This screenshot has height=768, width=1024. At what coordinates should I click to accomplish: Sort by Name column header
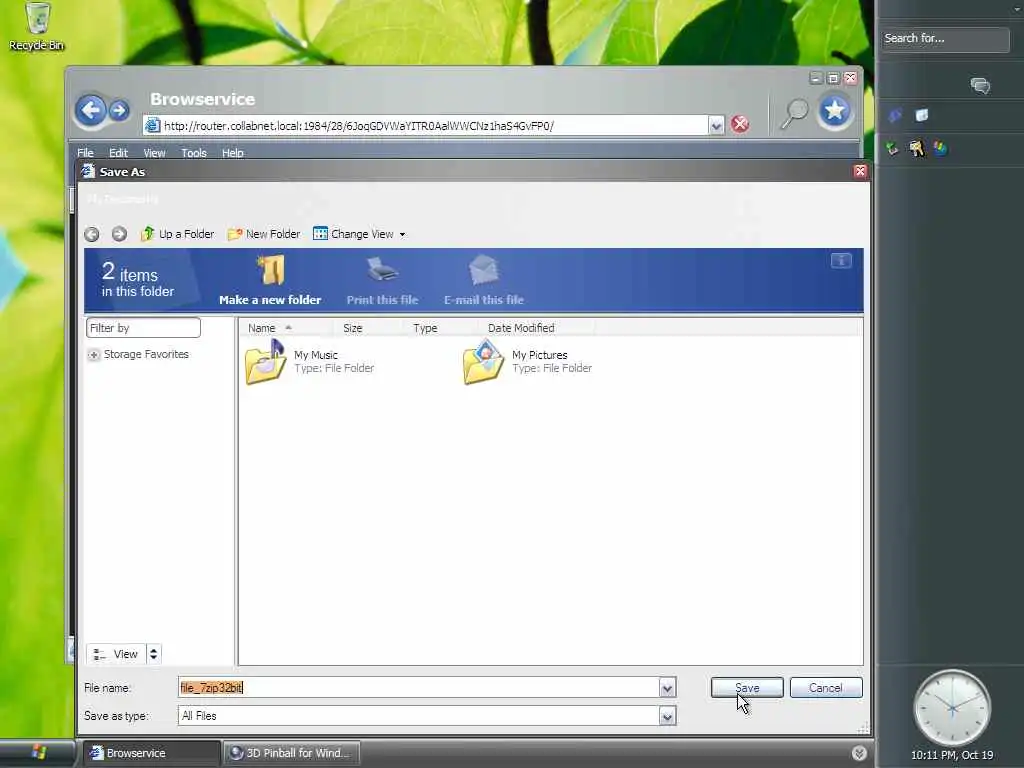click(x=285, y=328)
